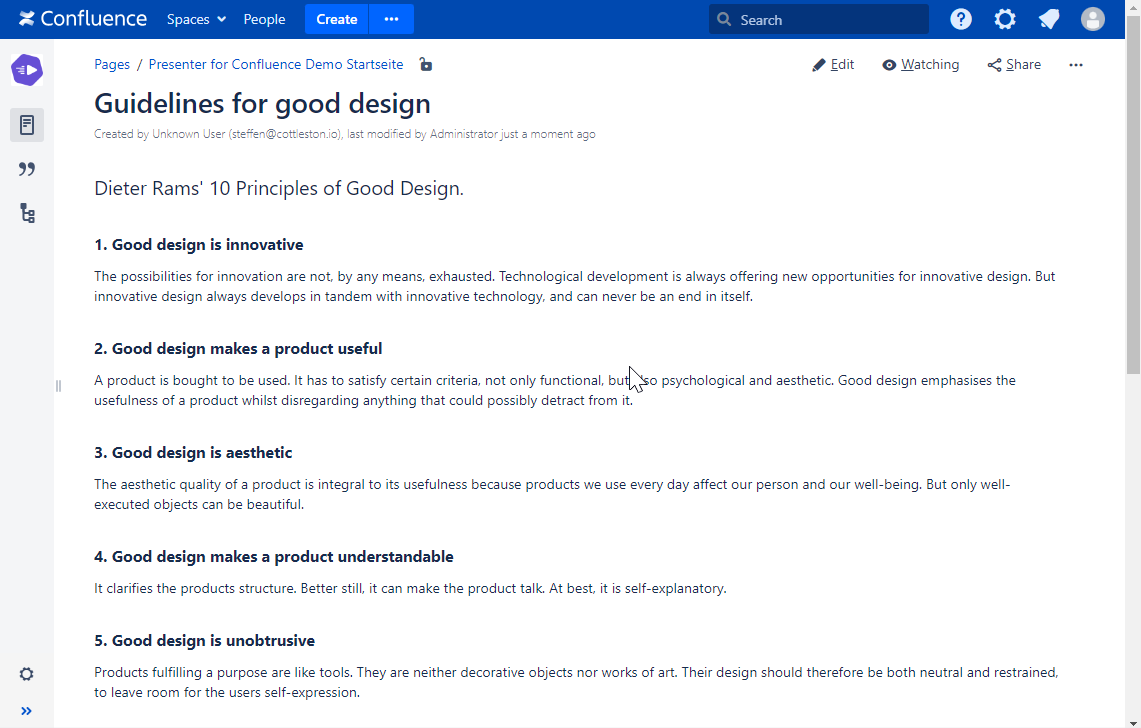Go to Pages via the breadcrumb link
This screenshot has height=728, width=1141.
click(x=111, y=64)
